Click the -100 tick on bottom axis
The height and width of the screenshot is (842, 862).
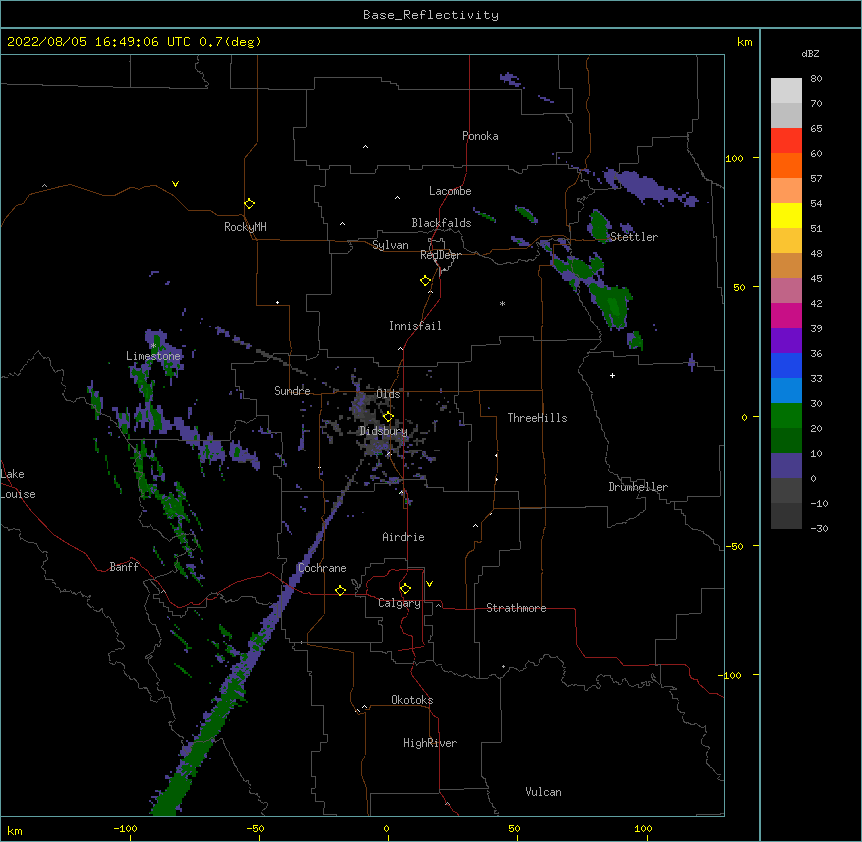(x=125, y=828)
